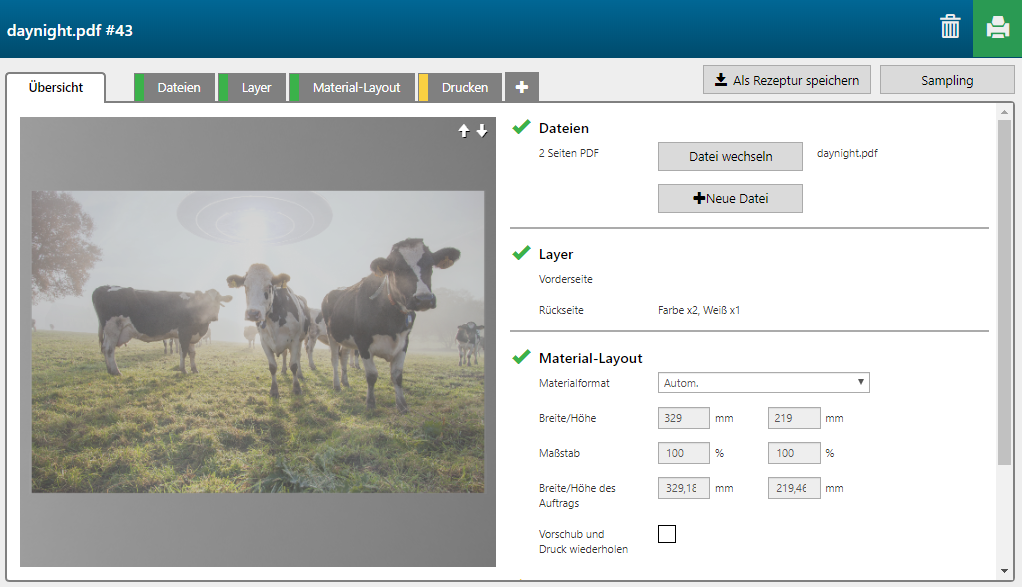Click the green checkmark beside Layer heading
The height and width of the screenshot is (587, 1022).
coord(521,254)
